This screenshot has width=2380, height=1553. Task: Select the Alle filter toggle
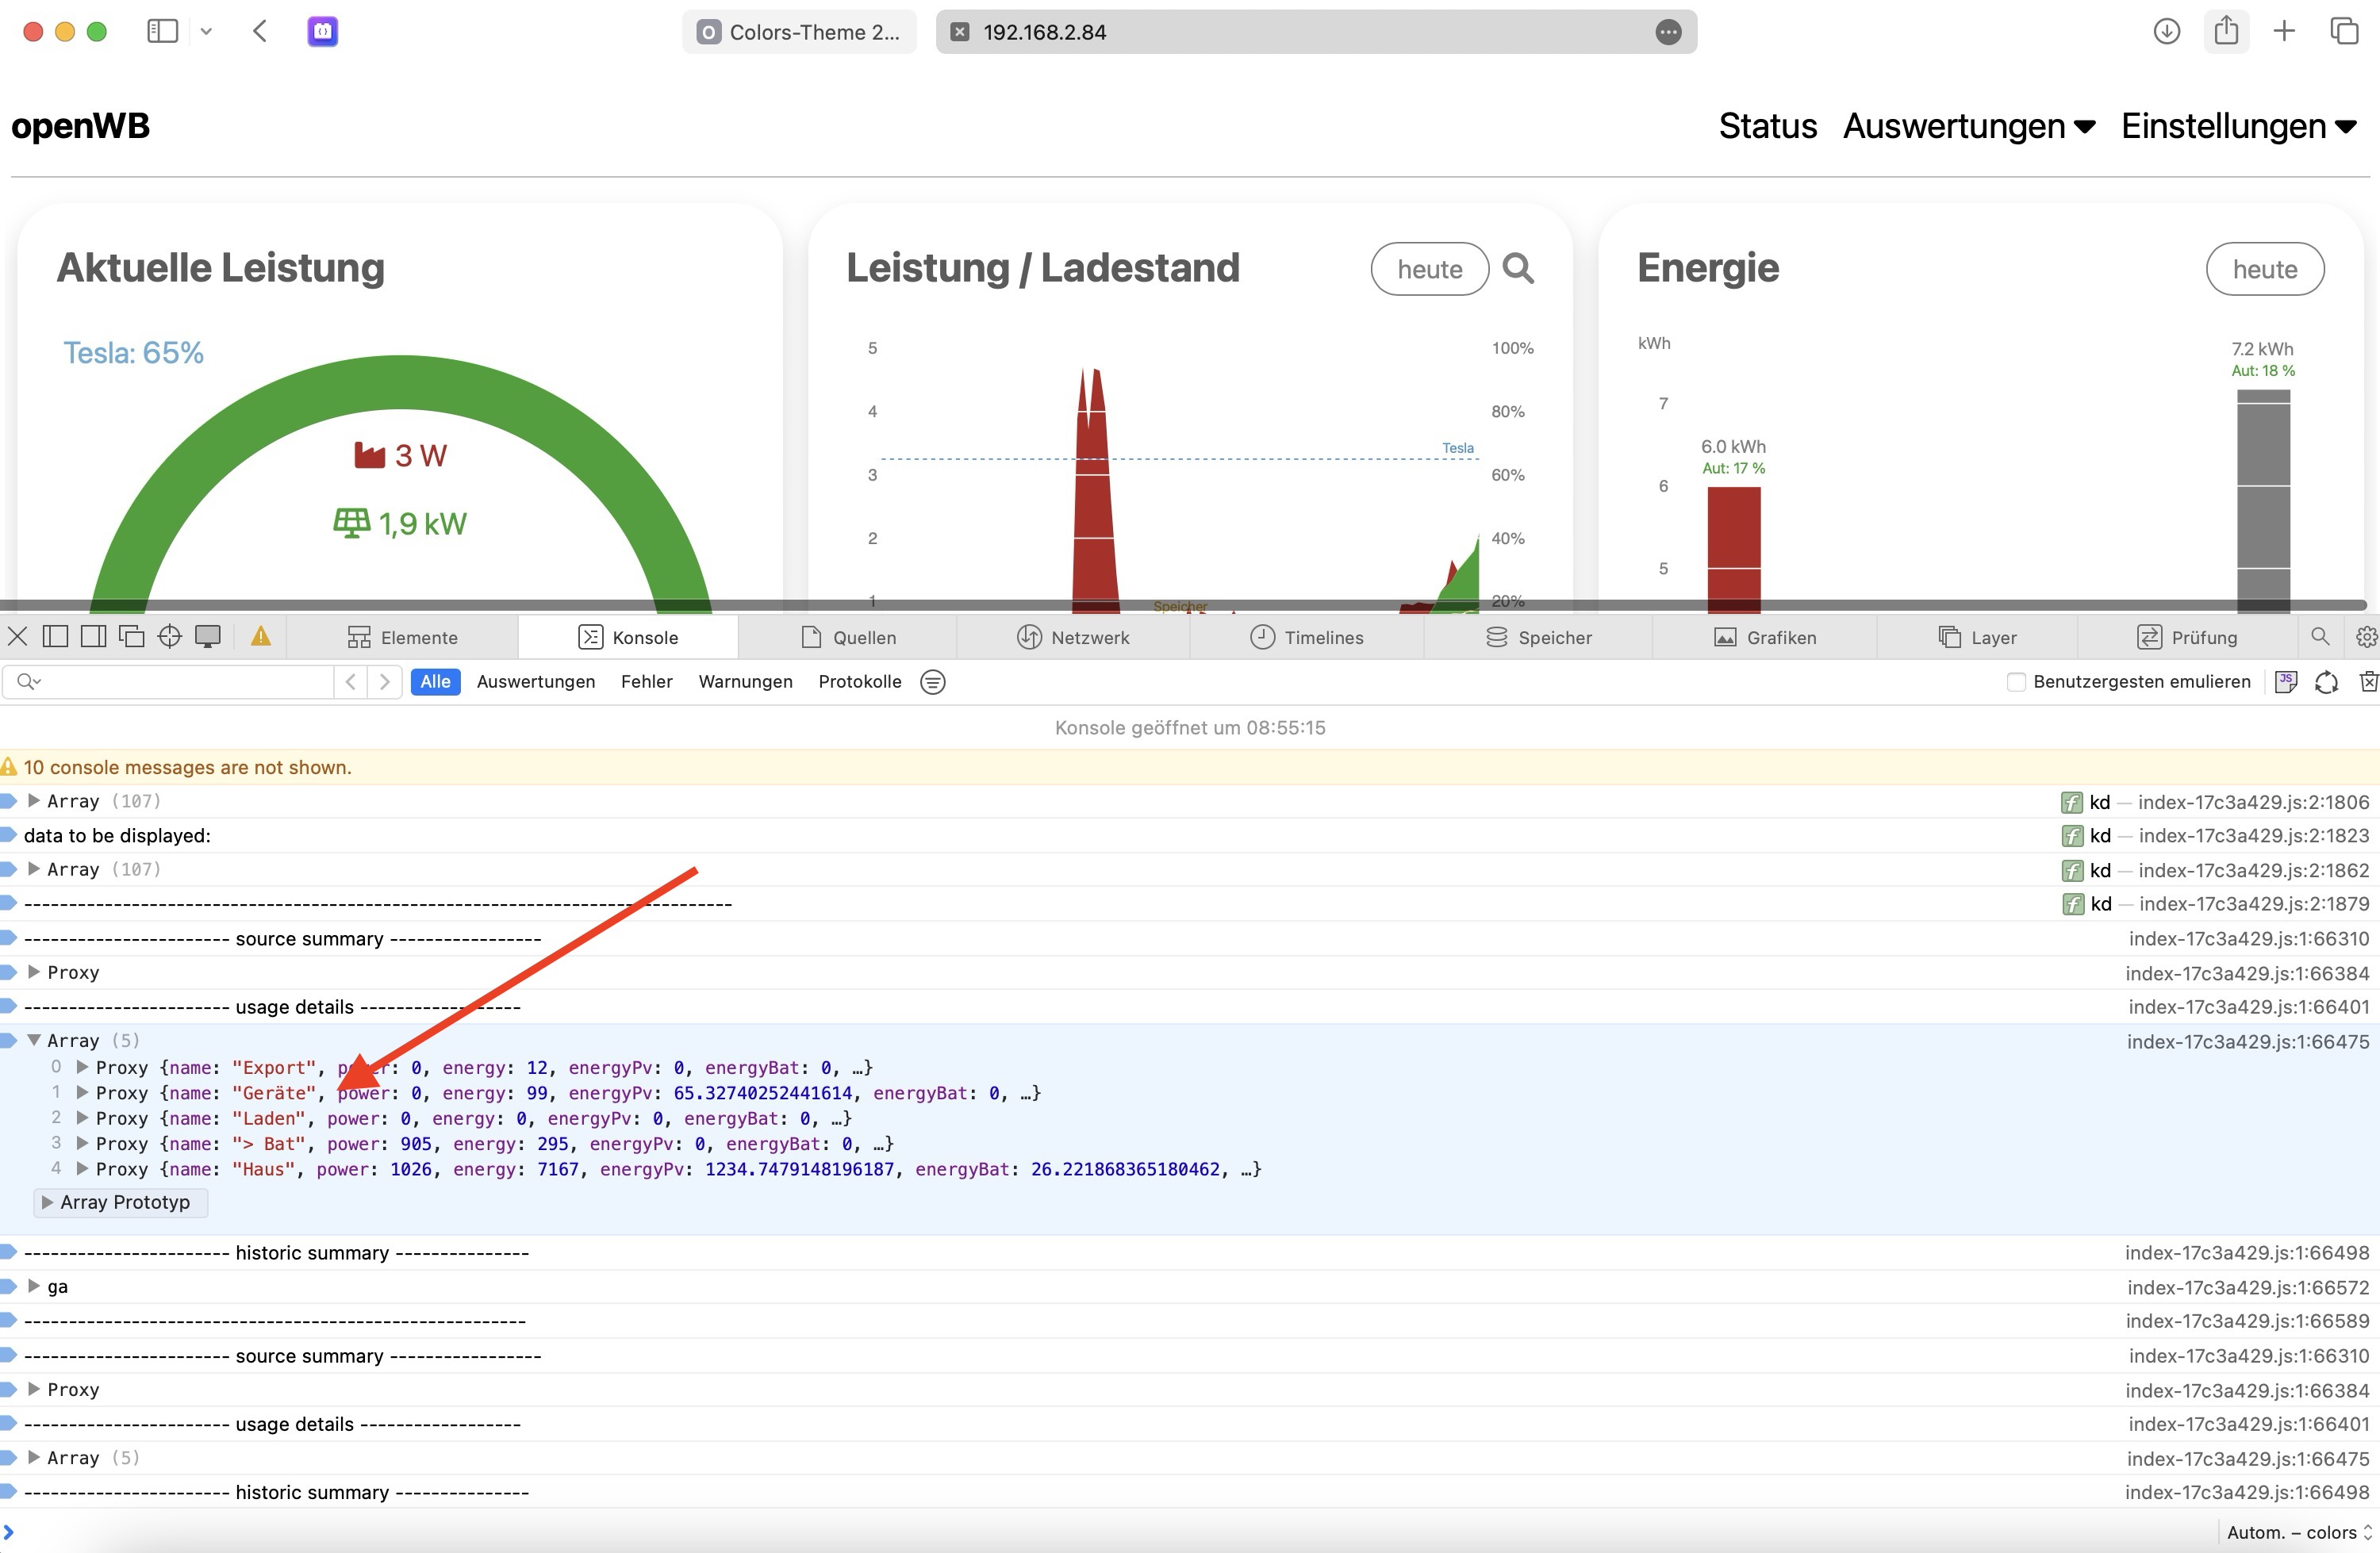435,682
